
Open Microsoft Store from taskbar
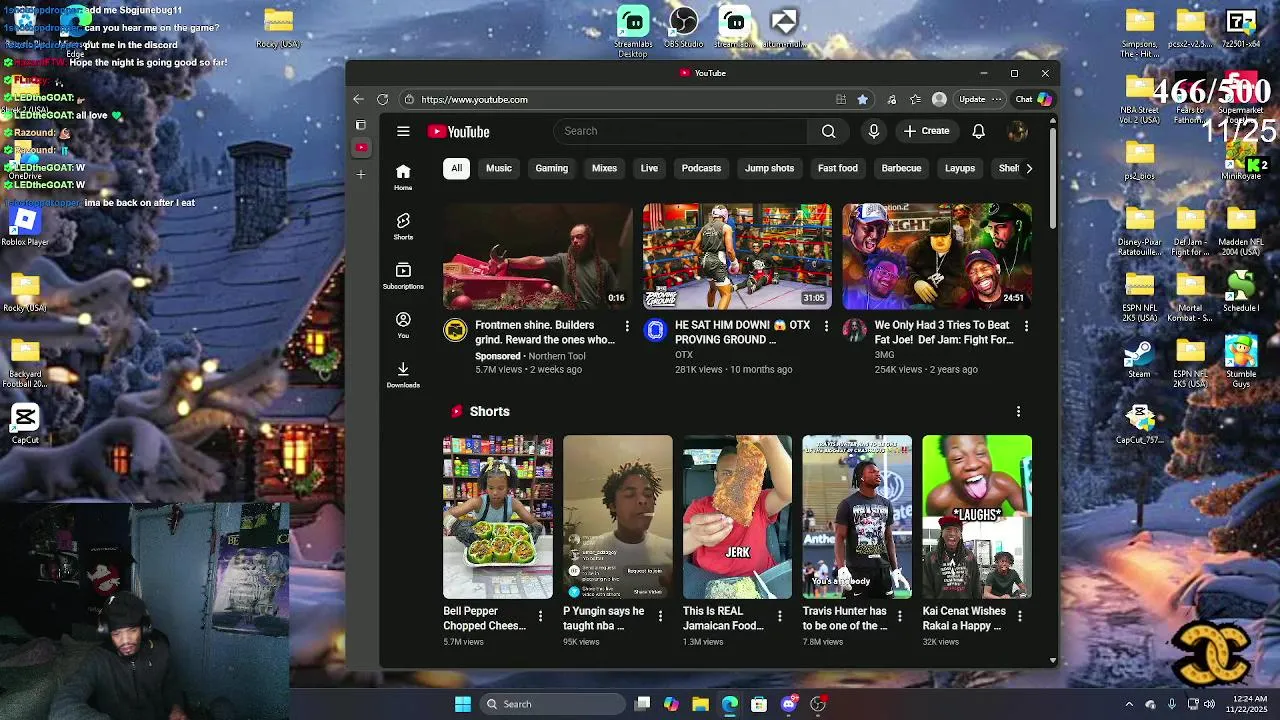pyautogui.click(x=759, y=704)
